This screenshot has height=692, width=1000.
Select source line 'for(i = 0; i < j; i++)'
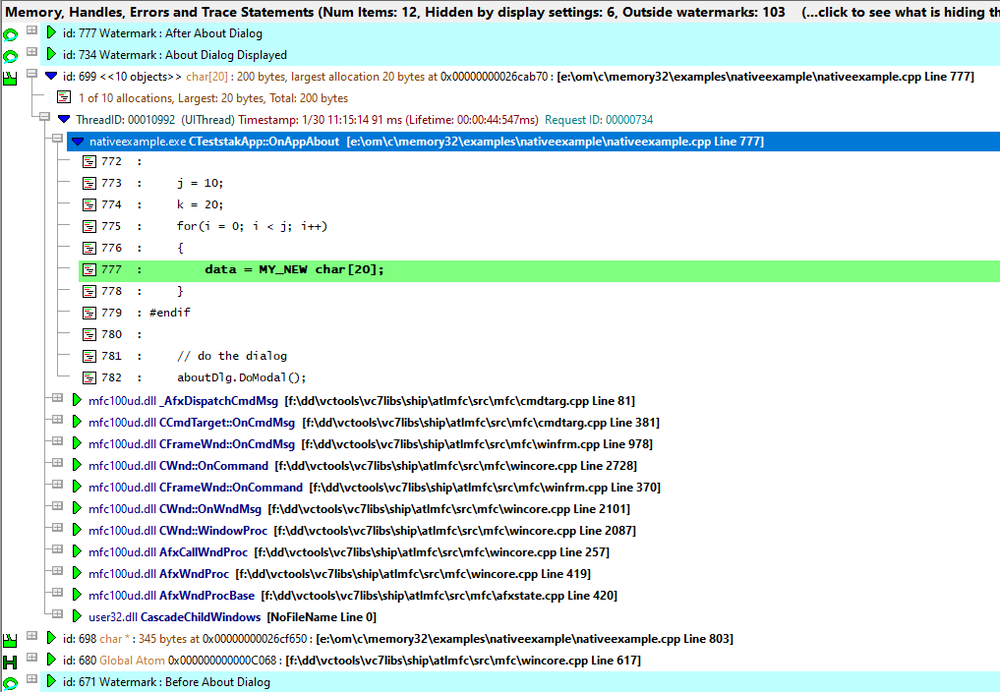point(252,226)
